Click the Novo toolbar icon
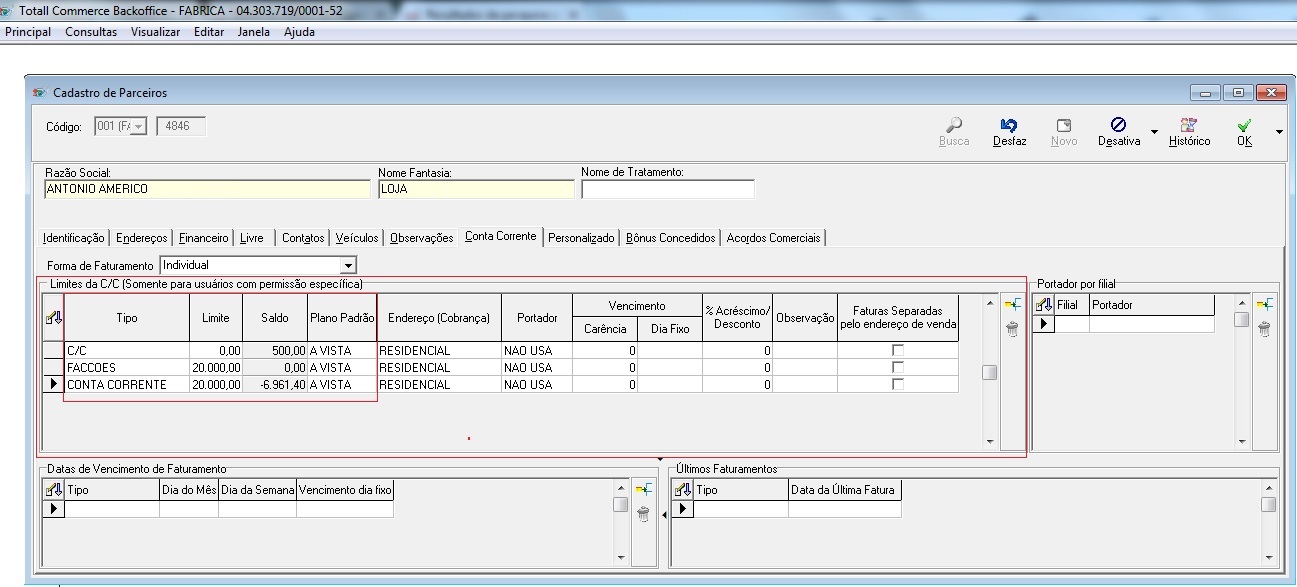Screen dimensions: 1297x587 pos(1064,125)
